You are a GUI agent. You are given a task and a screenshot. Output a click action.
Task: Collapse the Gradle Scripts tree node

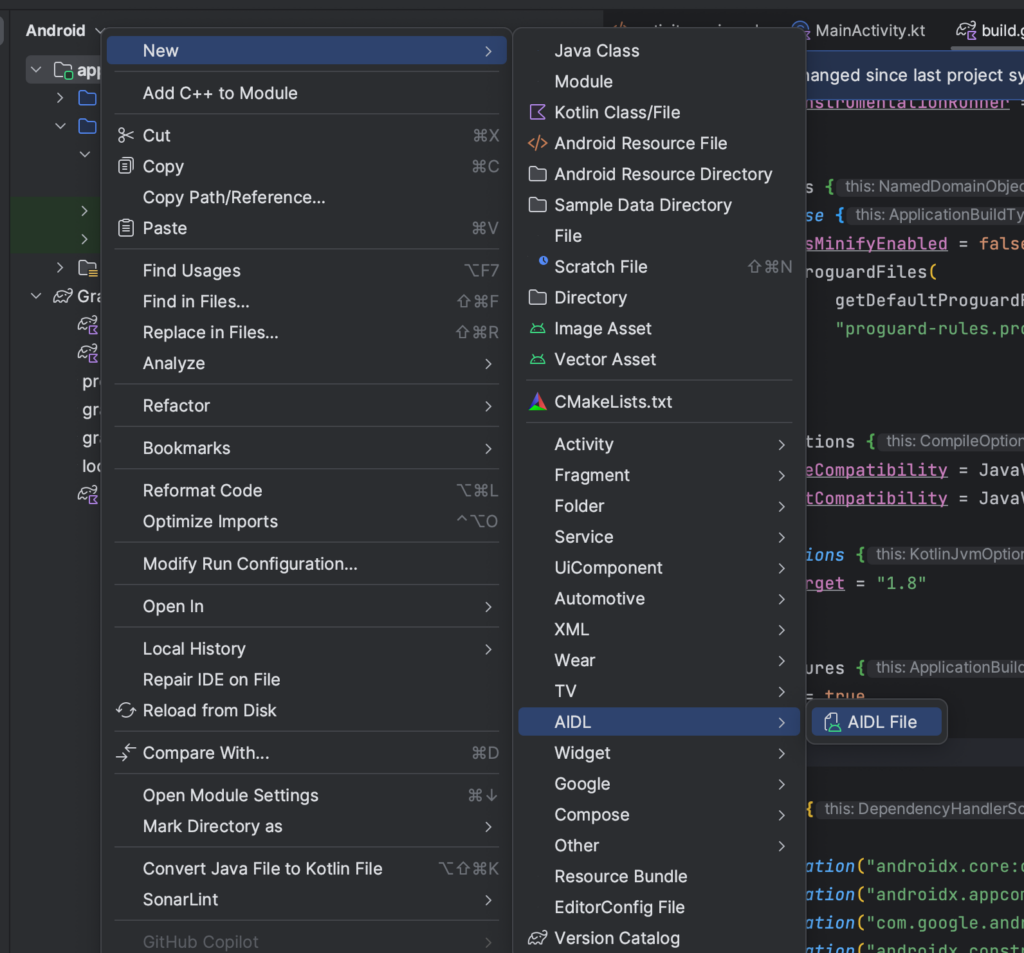tap(37, 296)
